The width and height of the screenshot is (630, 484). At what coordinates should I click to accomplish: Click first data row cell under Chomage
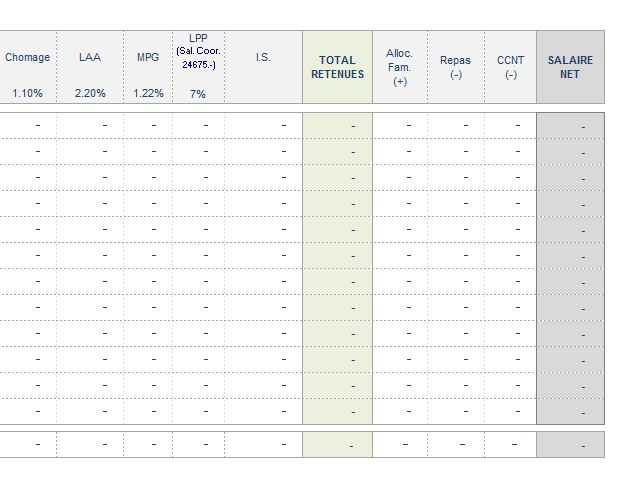point(28,125)
